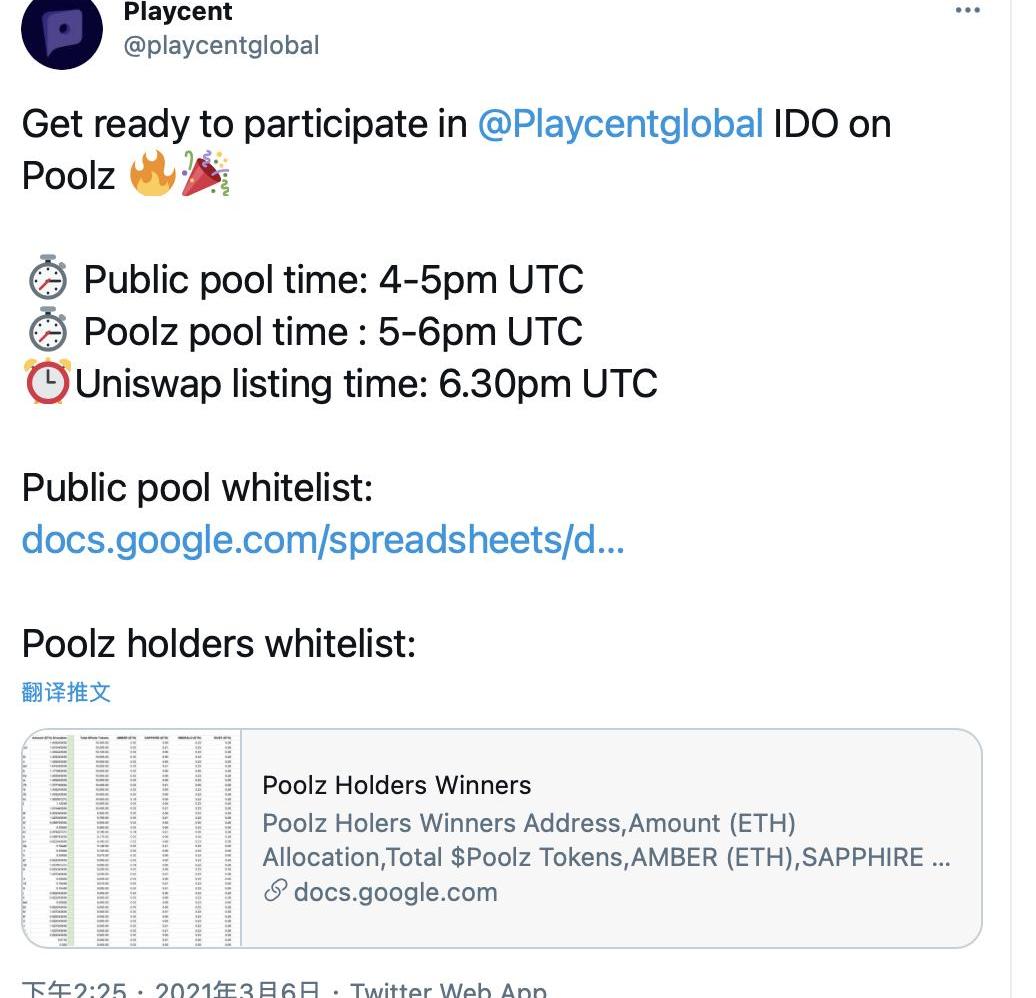1036x998 pixels.
Task: Open the Playcent profile avatar
Action: click(x=62, y=30)
